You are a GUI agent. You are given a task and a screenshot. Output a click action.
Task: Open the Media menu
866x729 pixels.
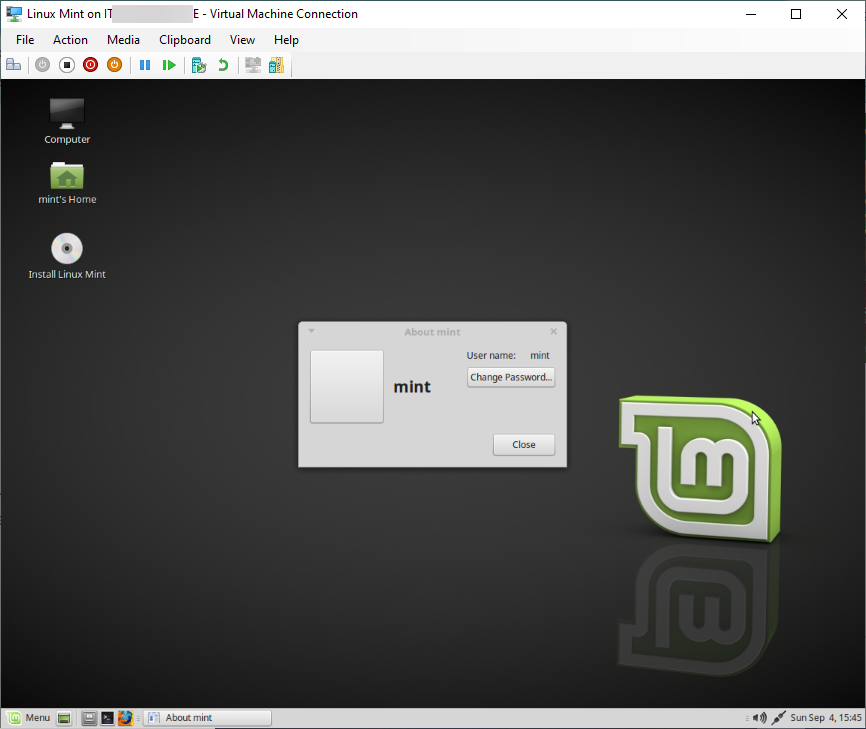click(123, 40)
